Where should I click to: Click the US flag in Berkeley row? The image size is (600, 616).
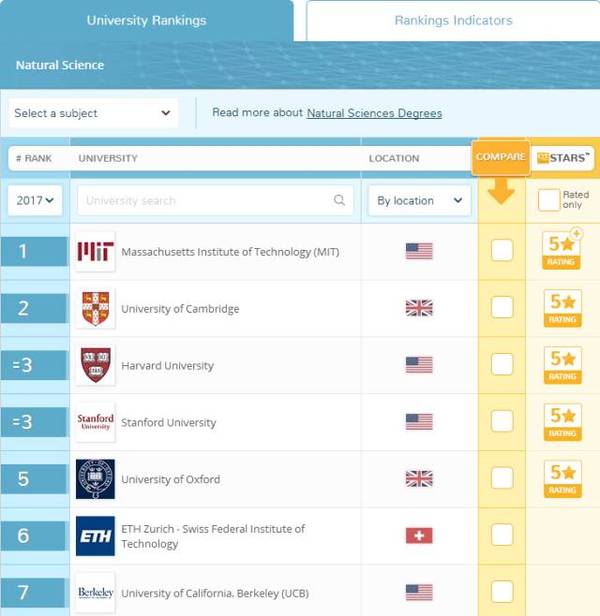click(419, 592)
